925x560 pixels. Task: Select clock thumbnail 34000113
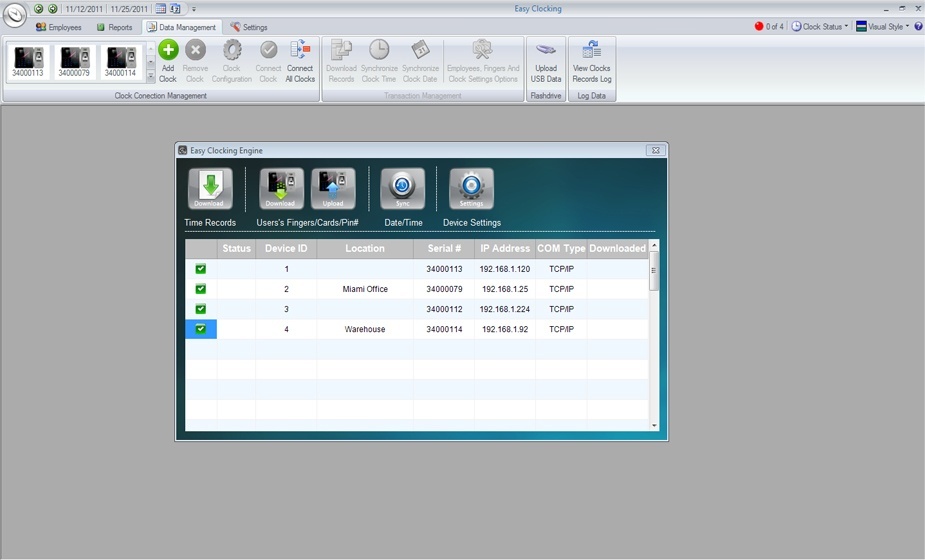(28, 61)
